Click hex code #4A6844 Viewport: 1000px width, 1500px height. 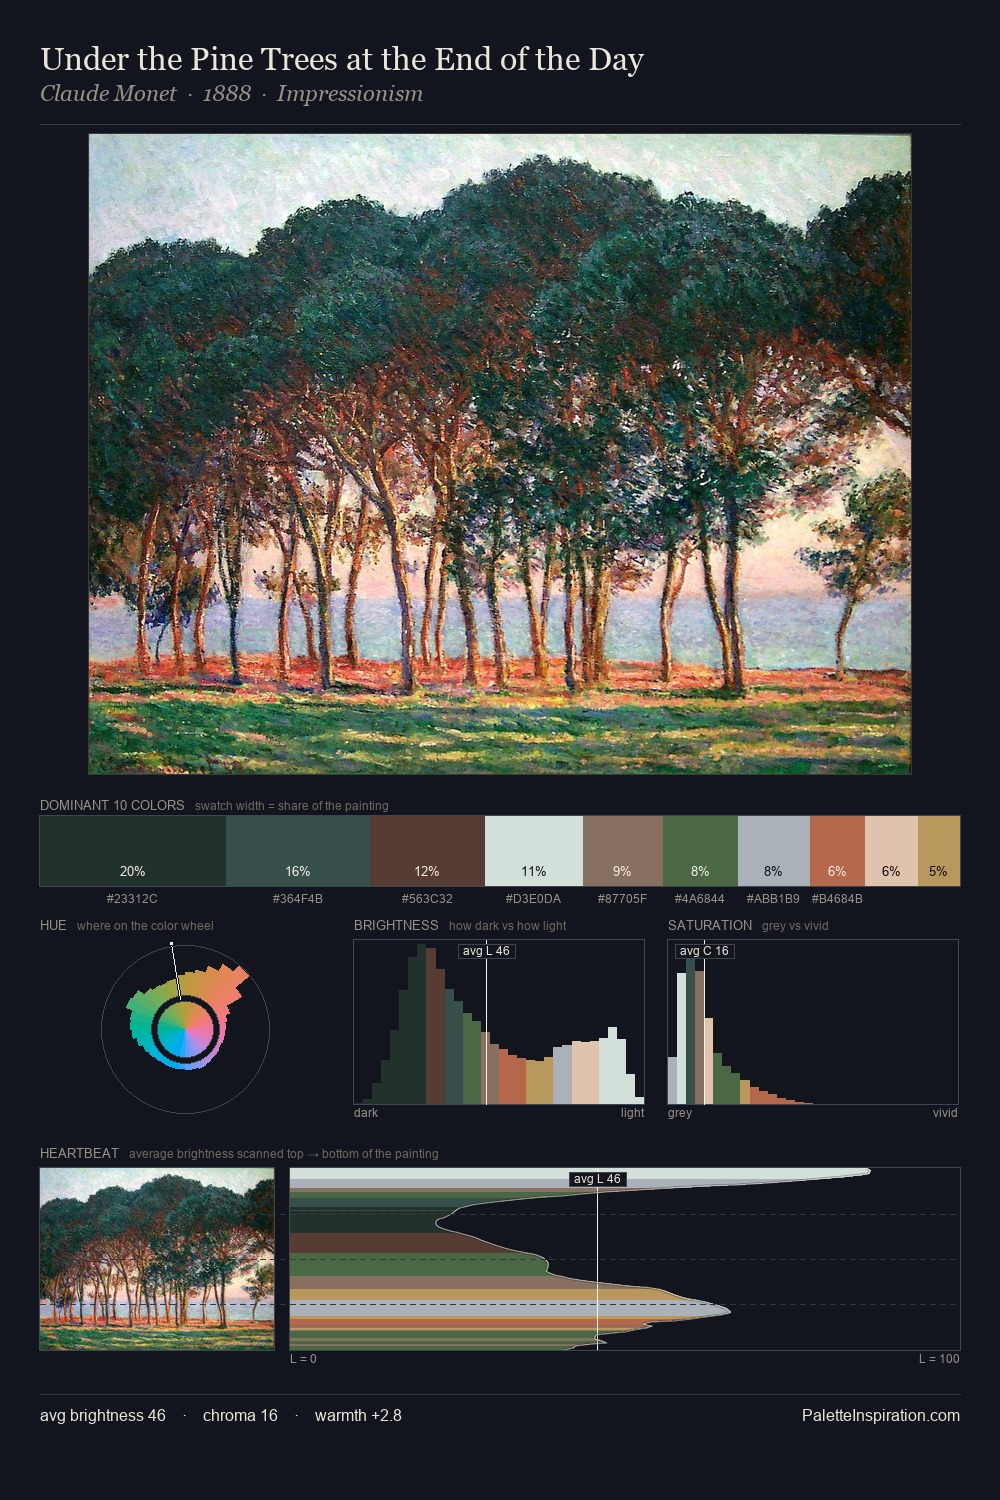(699, 899)
